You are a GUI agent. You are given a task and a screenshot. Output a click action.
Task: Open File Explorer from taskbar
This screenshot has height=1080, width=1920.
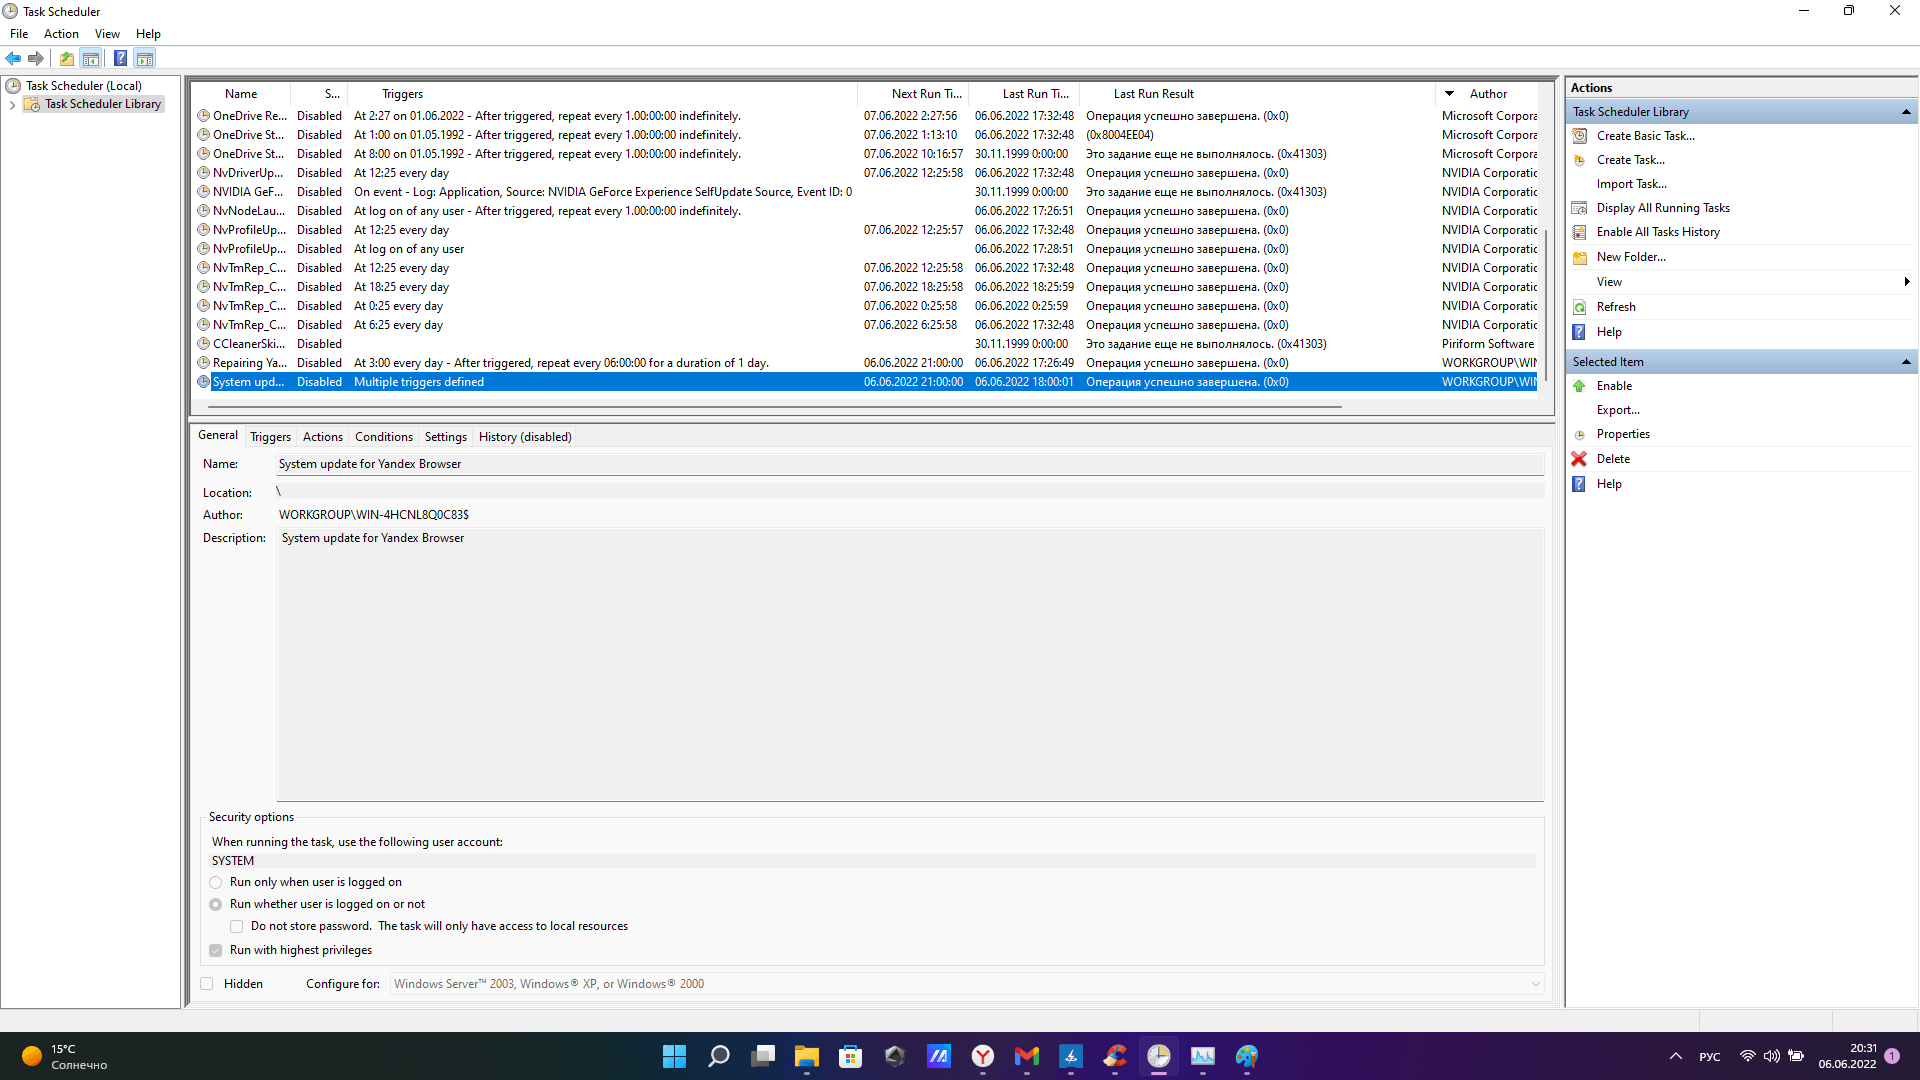click(x=807, y=1056)
